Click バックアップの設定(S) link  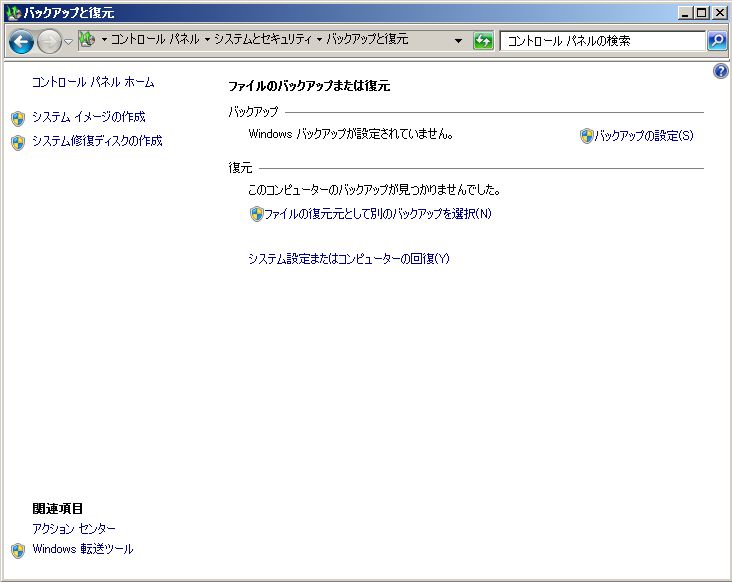(x=644, y=136)
